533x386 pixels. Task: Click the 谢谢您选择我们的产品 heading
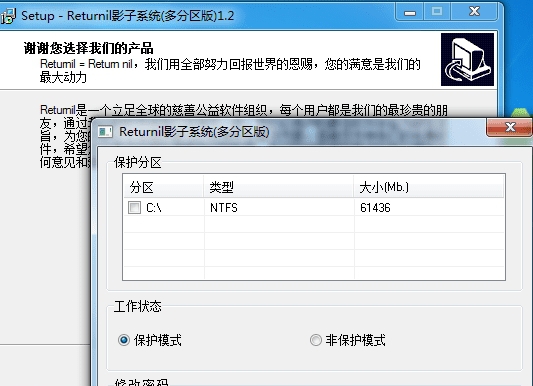[x=88, y=48]
